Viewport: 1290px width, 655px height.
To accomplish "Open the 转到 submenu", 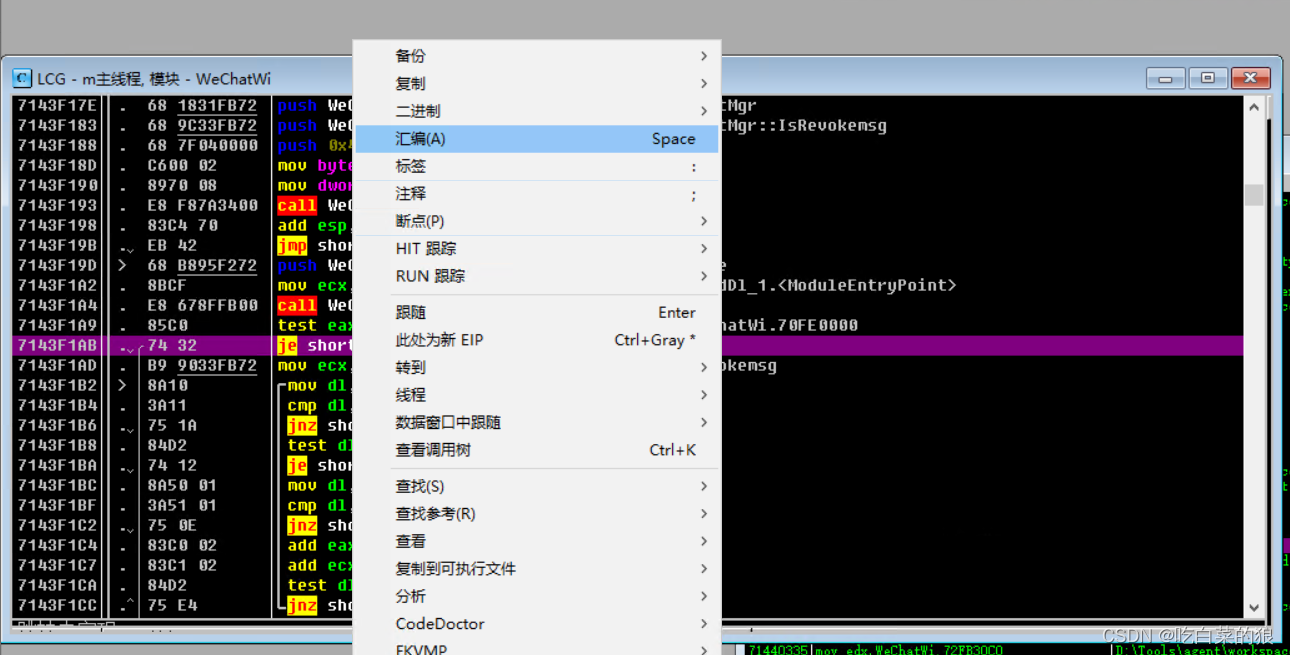I will pos(537,368).
